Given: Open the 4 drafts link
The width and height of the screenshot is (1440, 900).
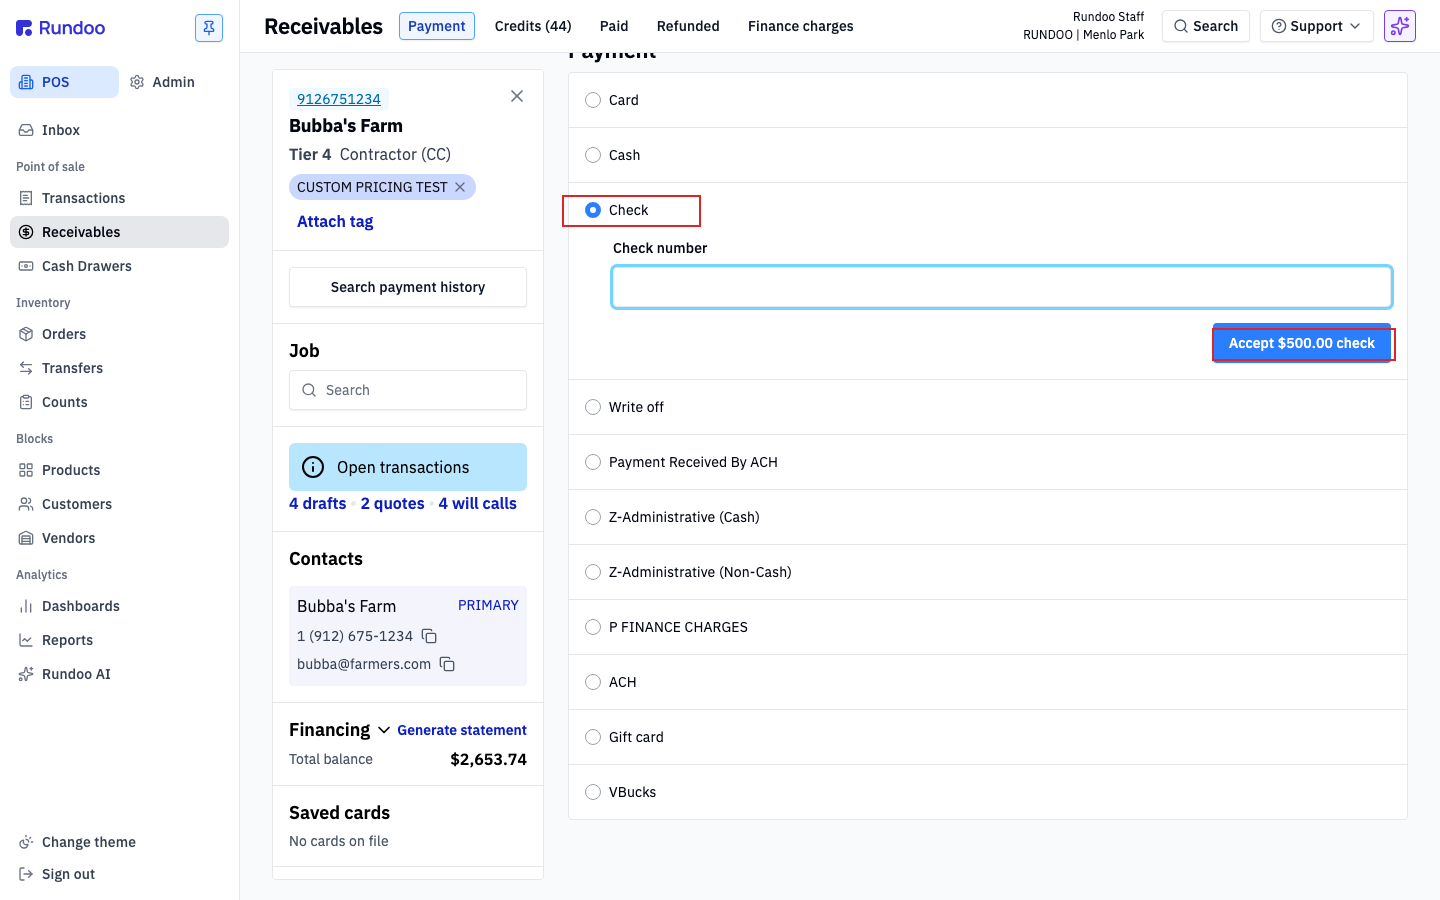Looking at the screenshot, I should [318, 504].
